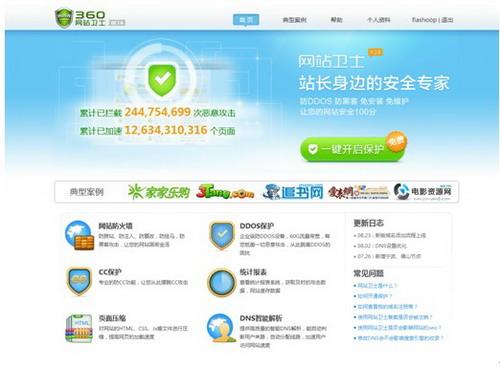Open FAQ link 网站卫士是什么？

tap(375, 286)
